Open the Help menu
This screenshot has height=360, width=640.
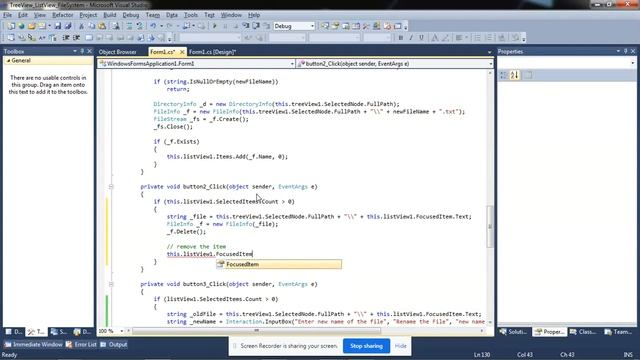254,15
